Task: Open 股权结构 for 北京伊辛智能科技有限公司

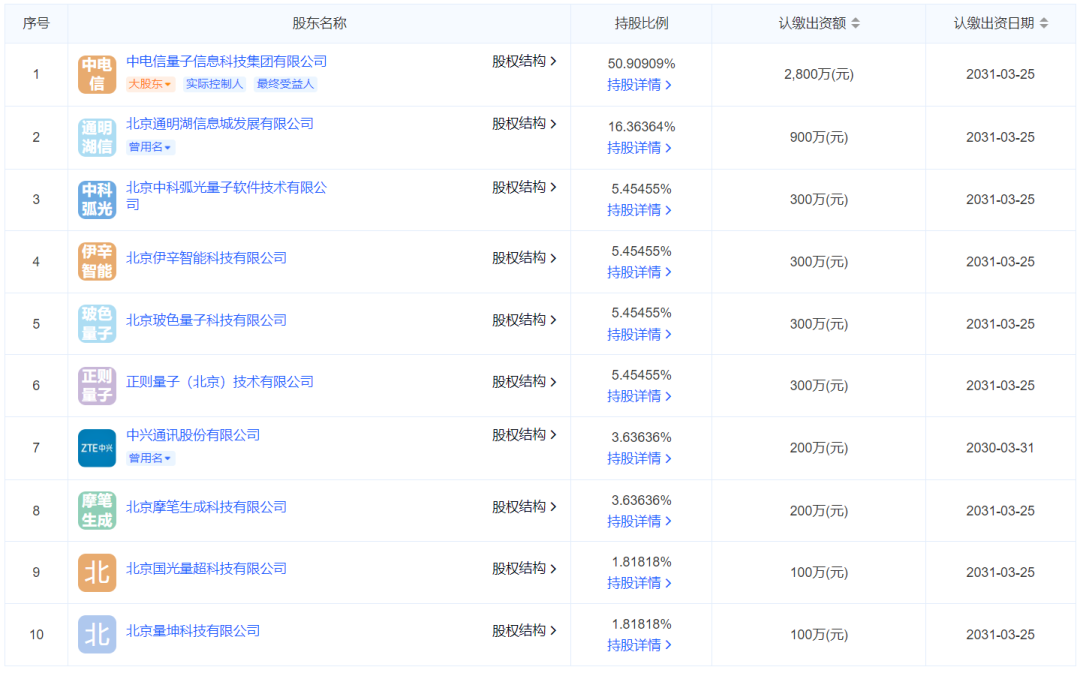Action: 524,258
